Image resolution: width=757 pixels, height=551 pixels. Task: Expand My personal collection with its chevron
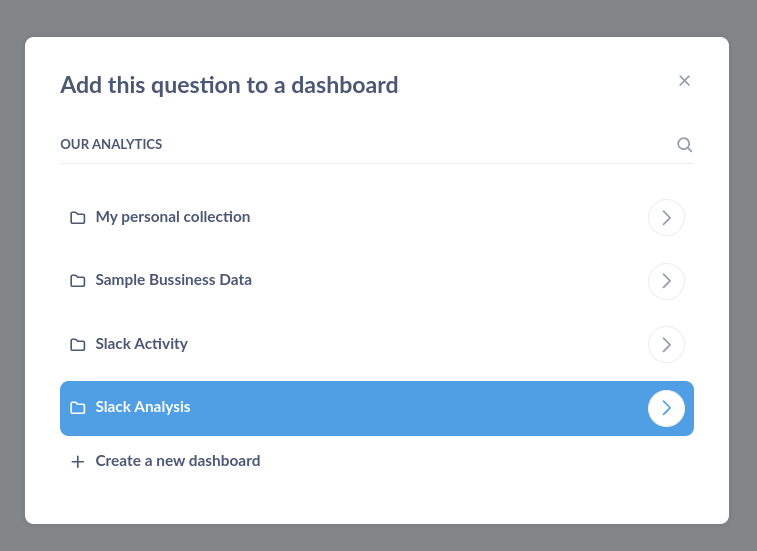click(666, 218)
